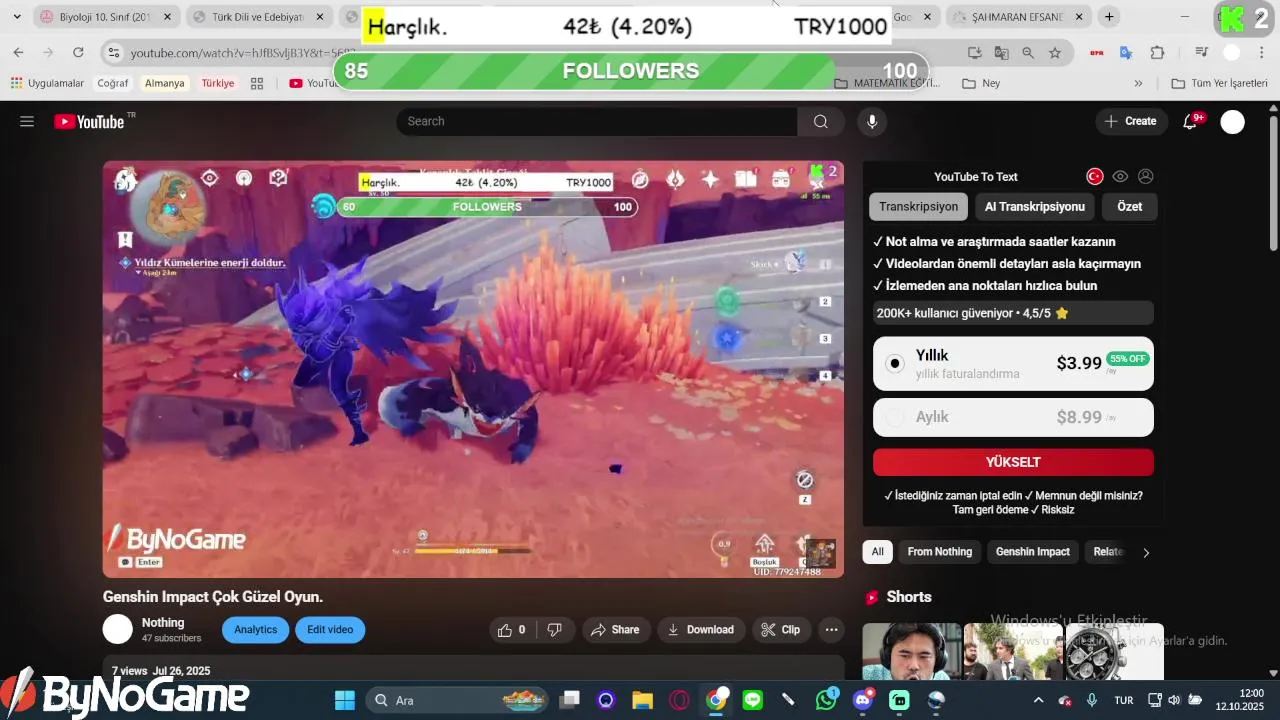Dislike the video with thumbs down
The image size is (1280, 720).
click(554, 630)
